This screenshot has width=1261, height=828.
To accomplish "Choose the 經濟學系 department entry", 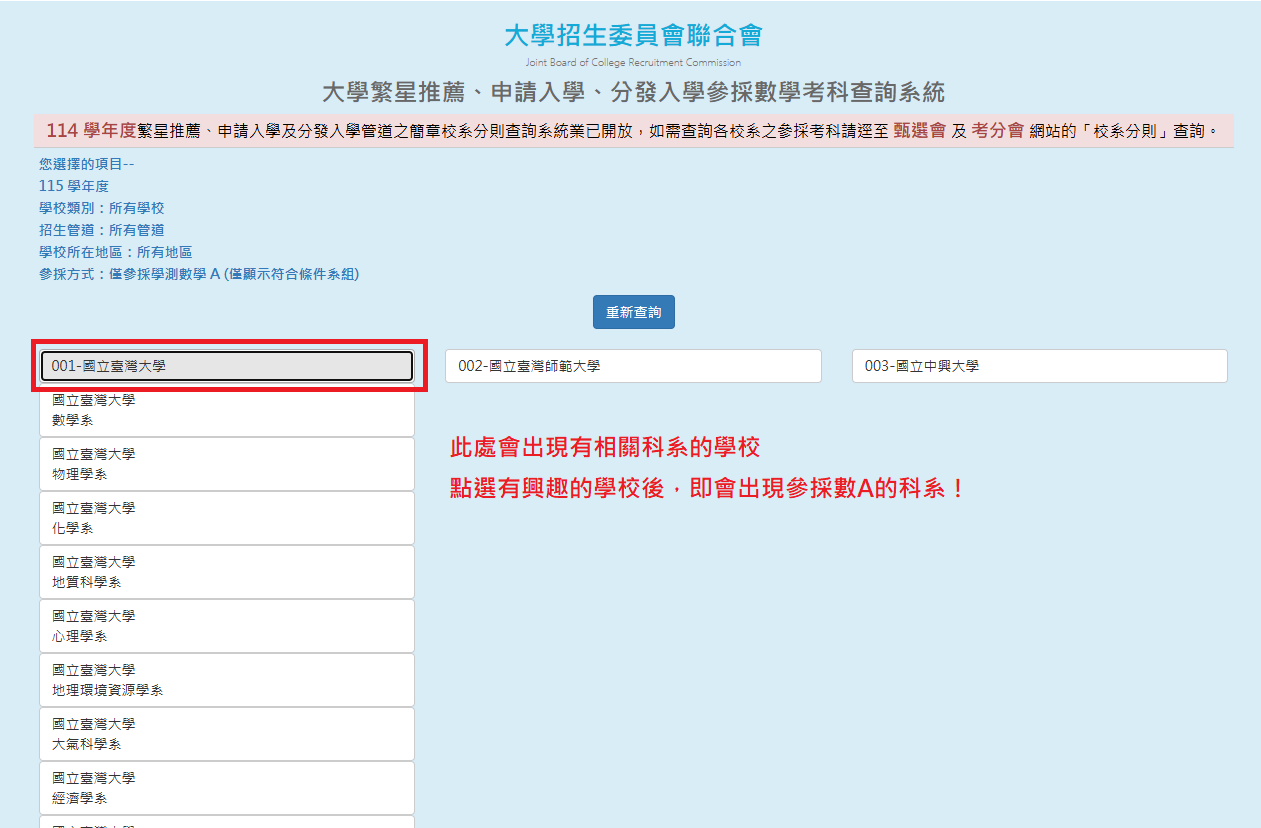I will (226, 788).
